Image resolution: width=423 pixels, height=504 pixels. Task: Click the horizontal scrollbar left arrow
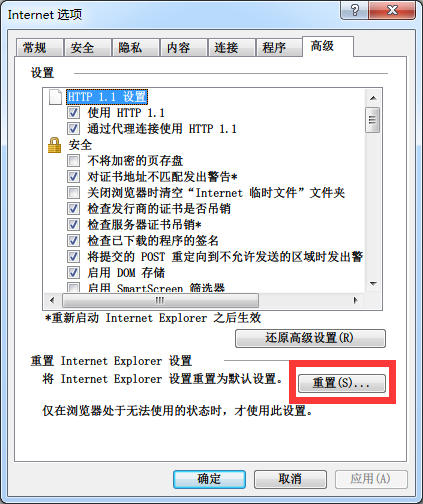pos(52,300)
